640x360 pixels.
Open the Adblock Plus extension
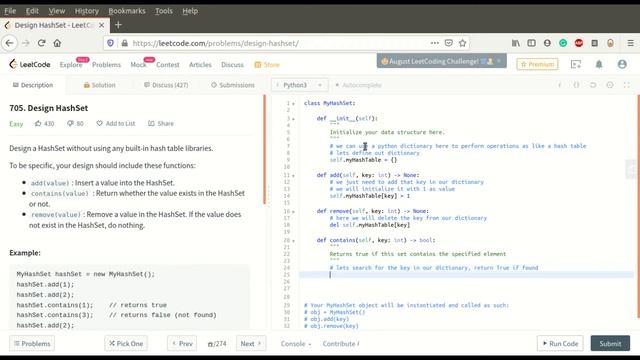point(579,43)
